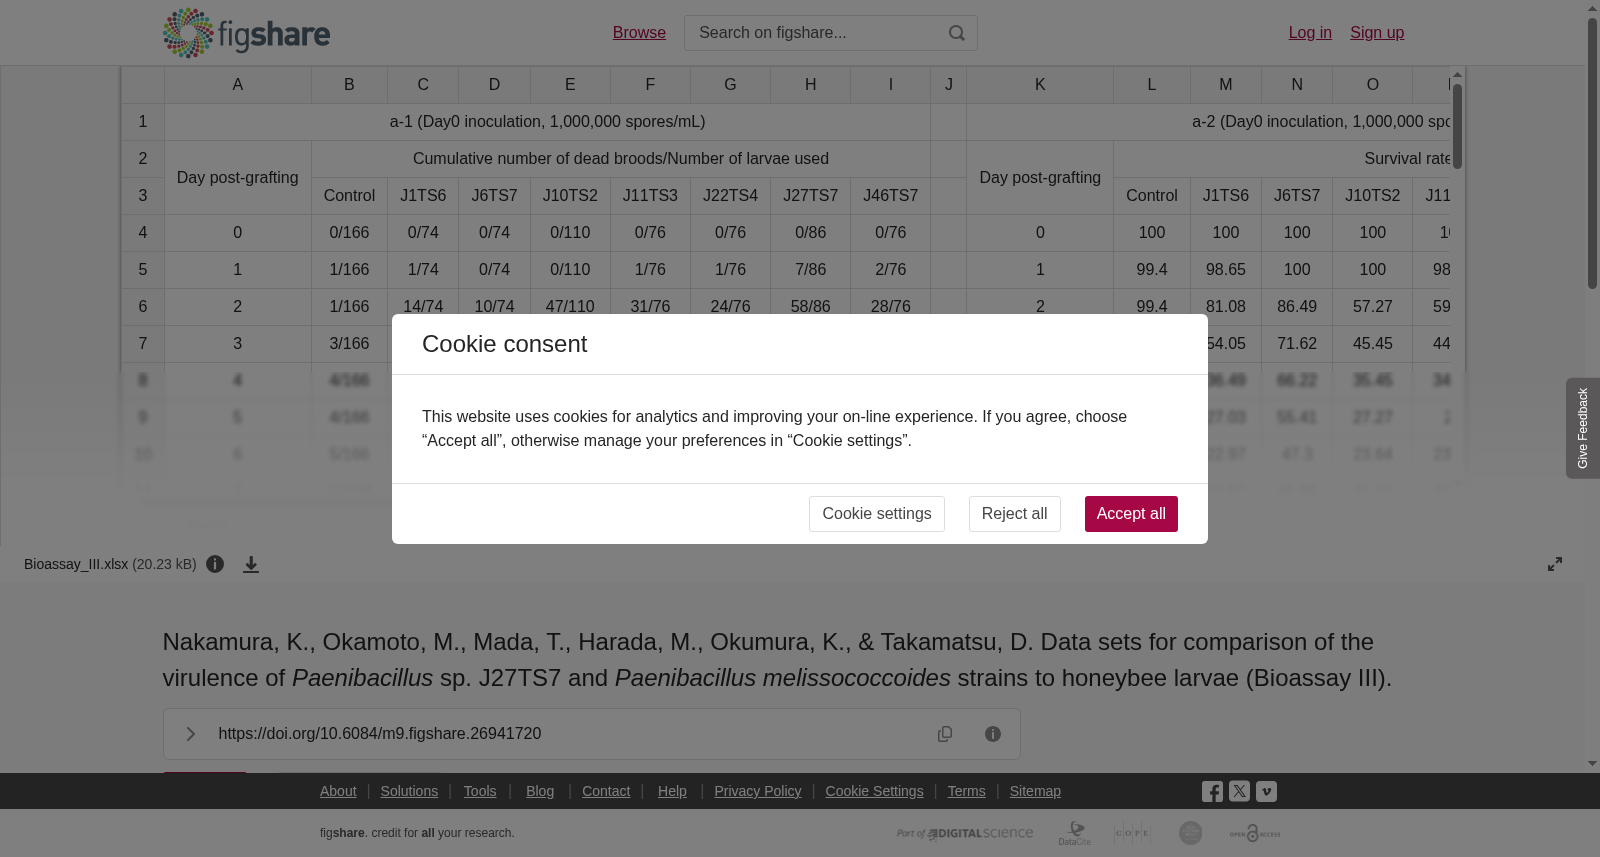1600x857 pixels.
Task: Download Bioassay_III.xlsx file
Action: click(x=251, y=564)
